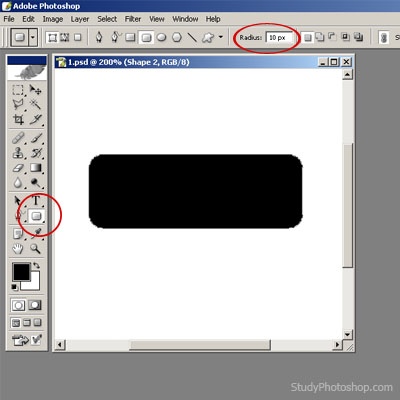The image size is (400, 400).
Task: Select the Hand tool
Action: coord(18,249)
